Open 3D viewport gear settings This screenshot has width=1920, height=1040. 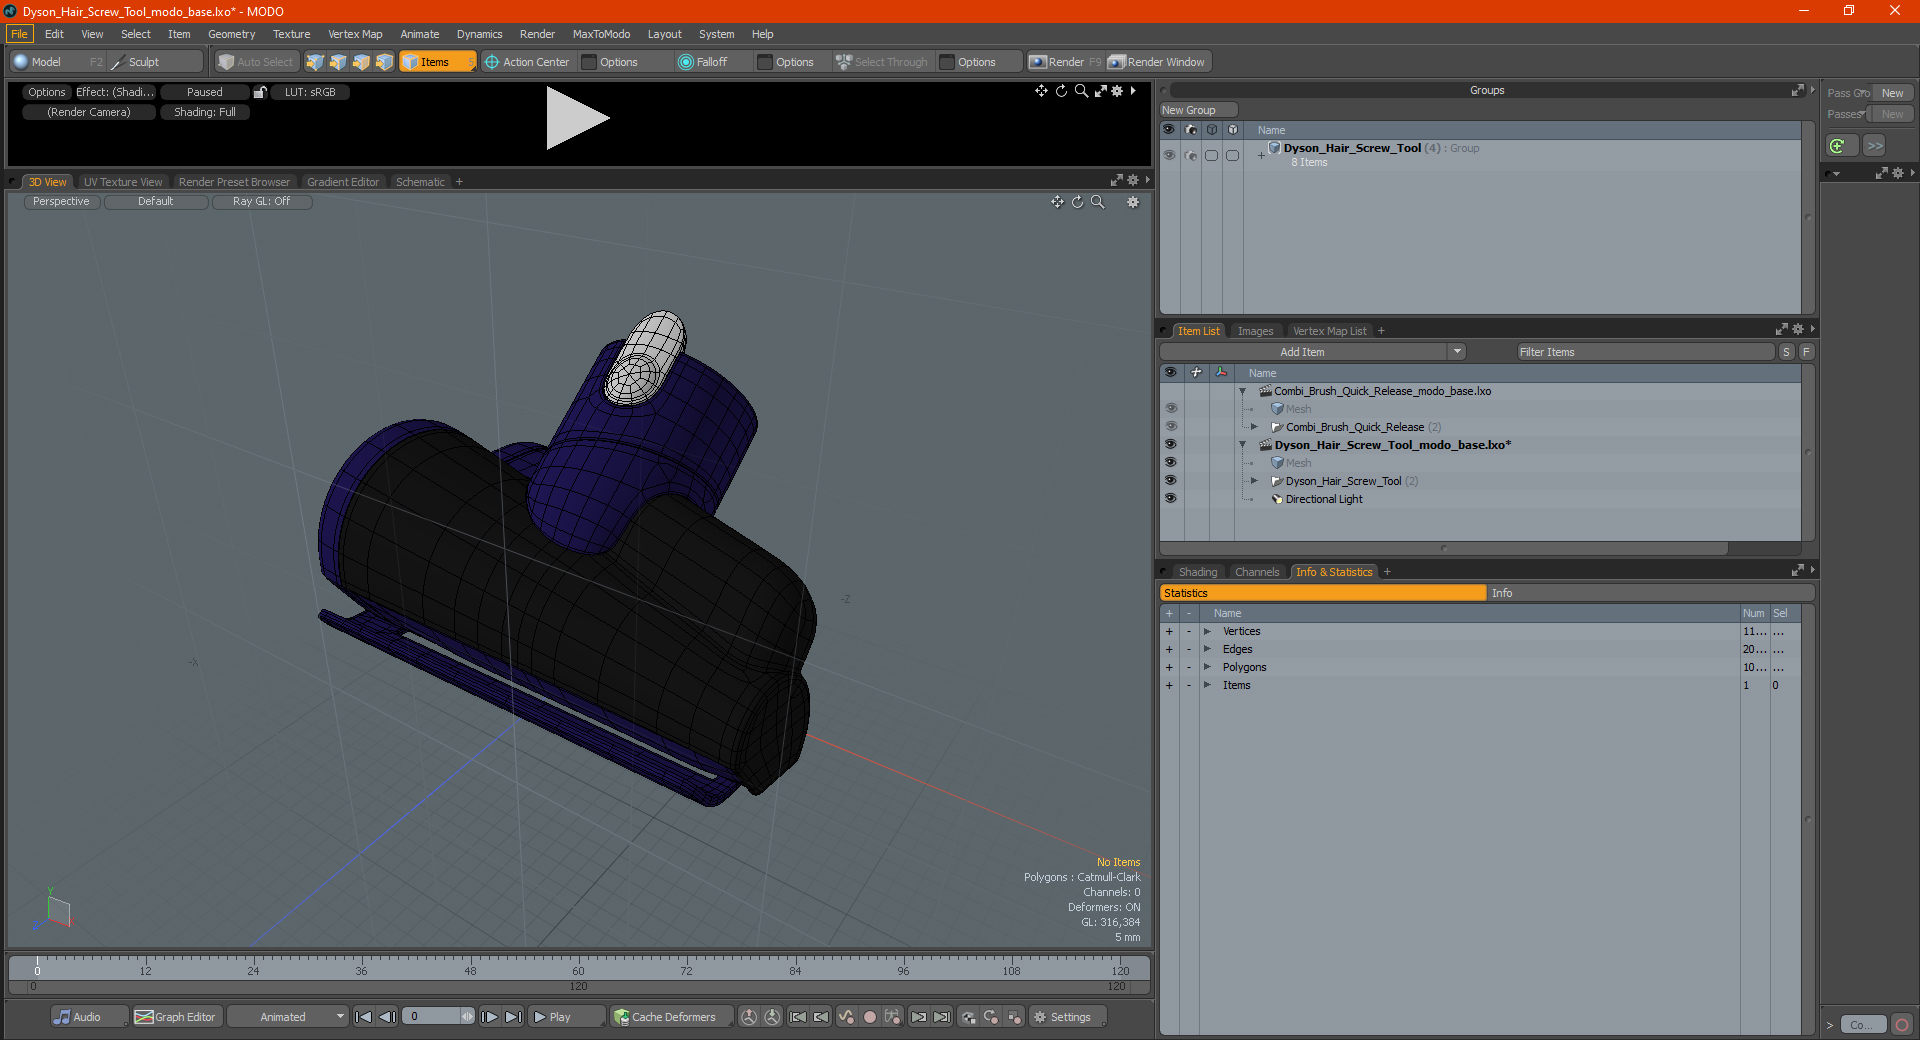point(1133,202)
